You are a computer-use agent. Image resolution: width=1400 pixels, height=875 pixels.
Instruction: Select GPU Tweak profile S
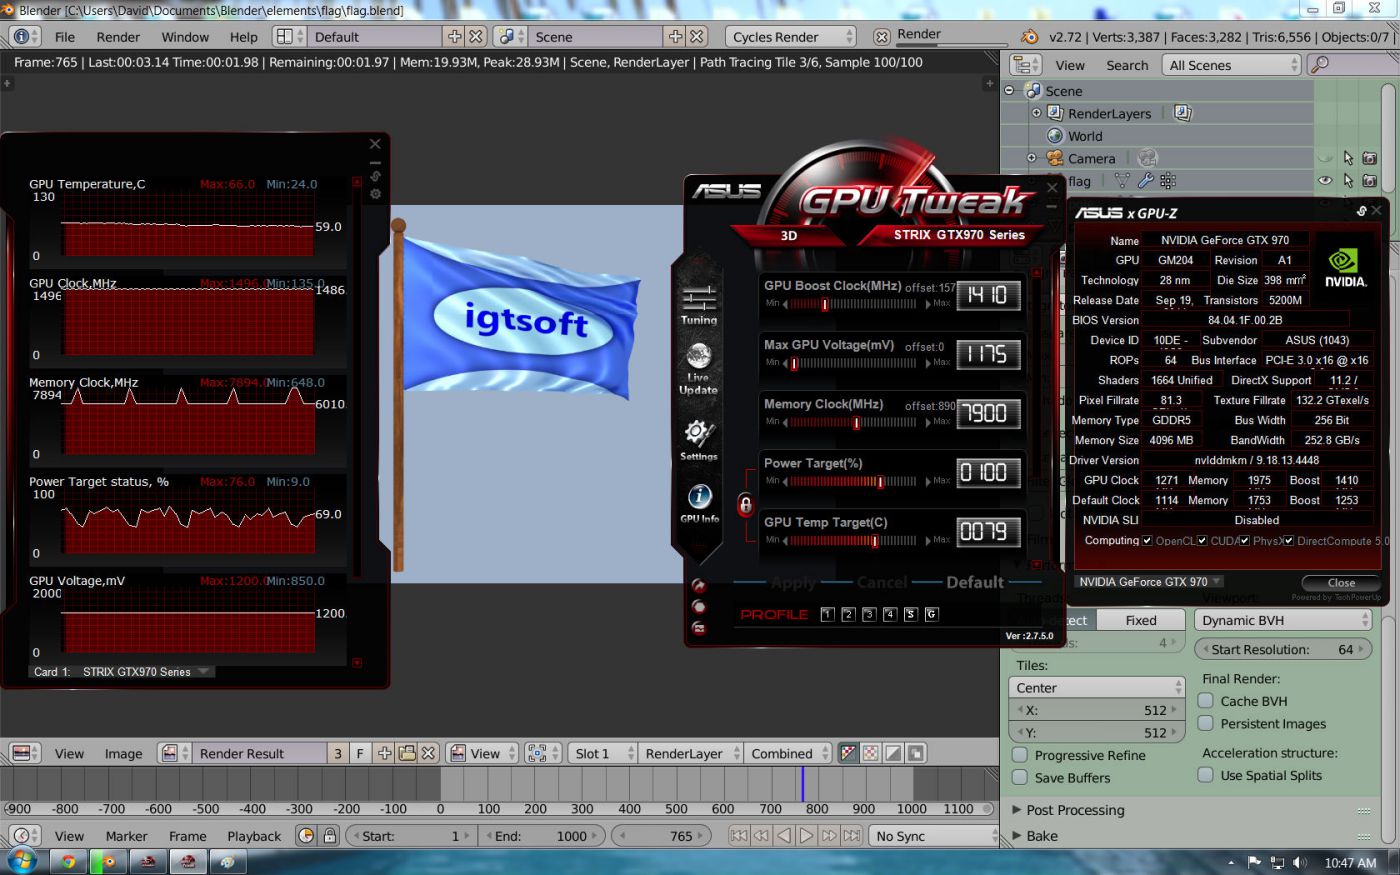(910, 614)
